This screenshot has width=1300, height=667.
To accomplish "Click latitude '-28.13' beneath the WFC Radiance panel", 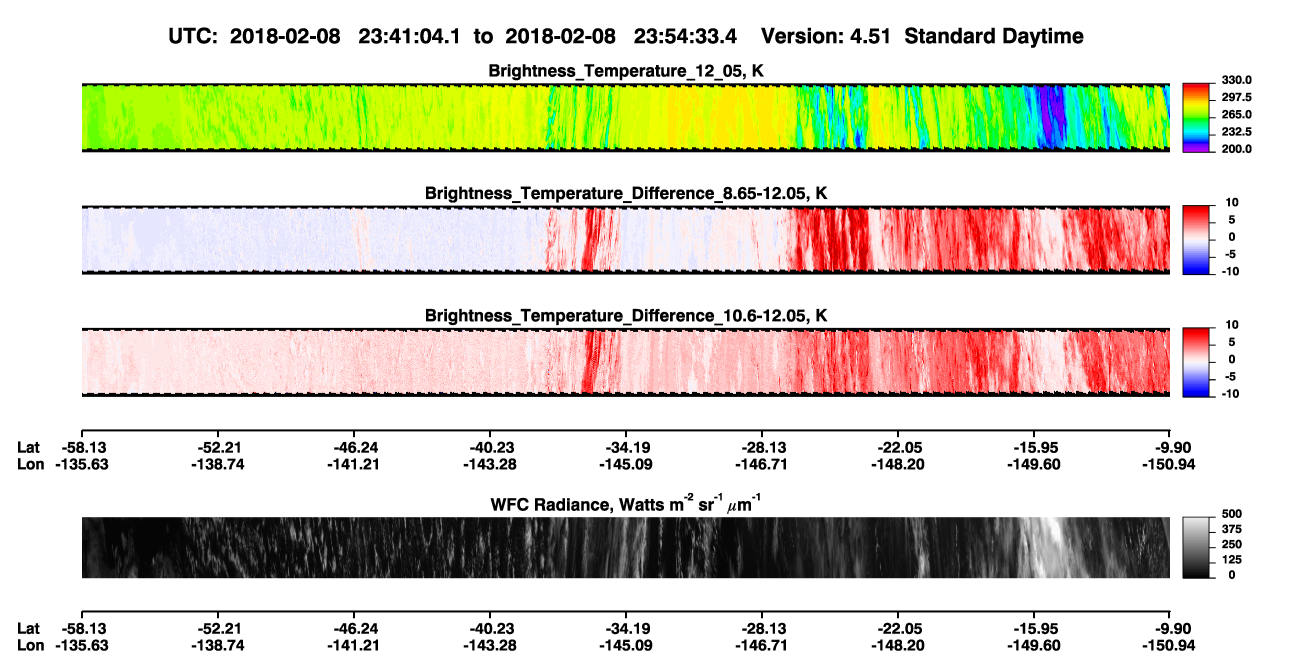I will point(763,629).
